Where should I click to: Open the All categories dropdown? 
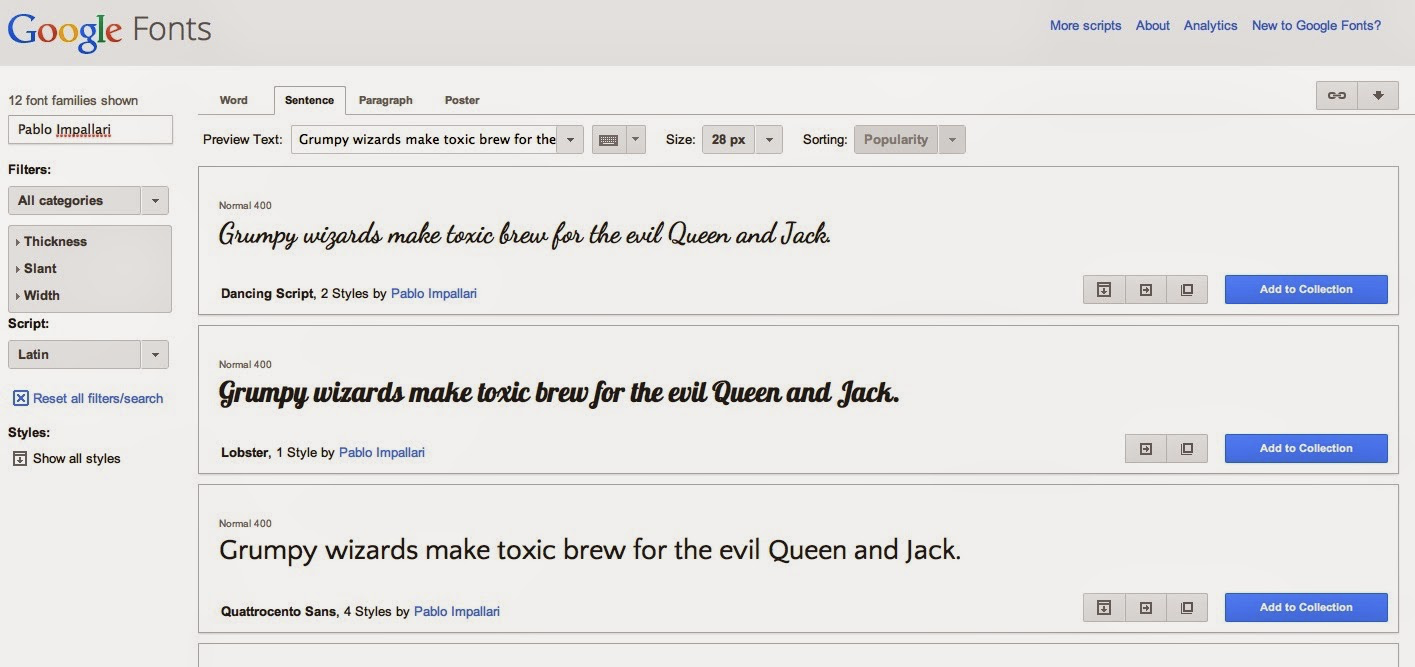pos(88,200)
